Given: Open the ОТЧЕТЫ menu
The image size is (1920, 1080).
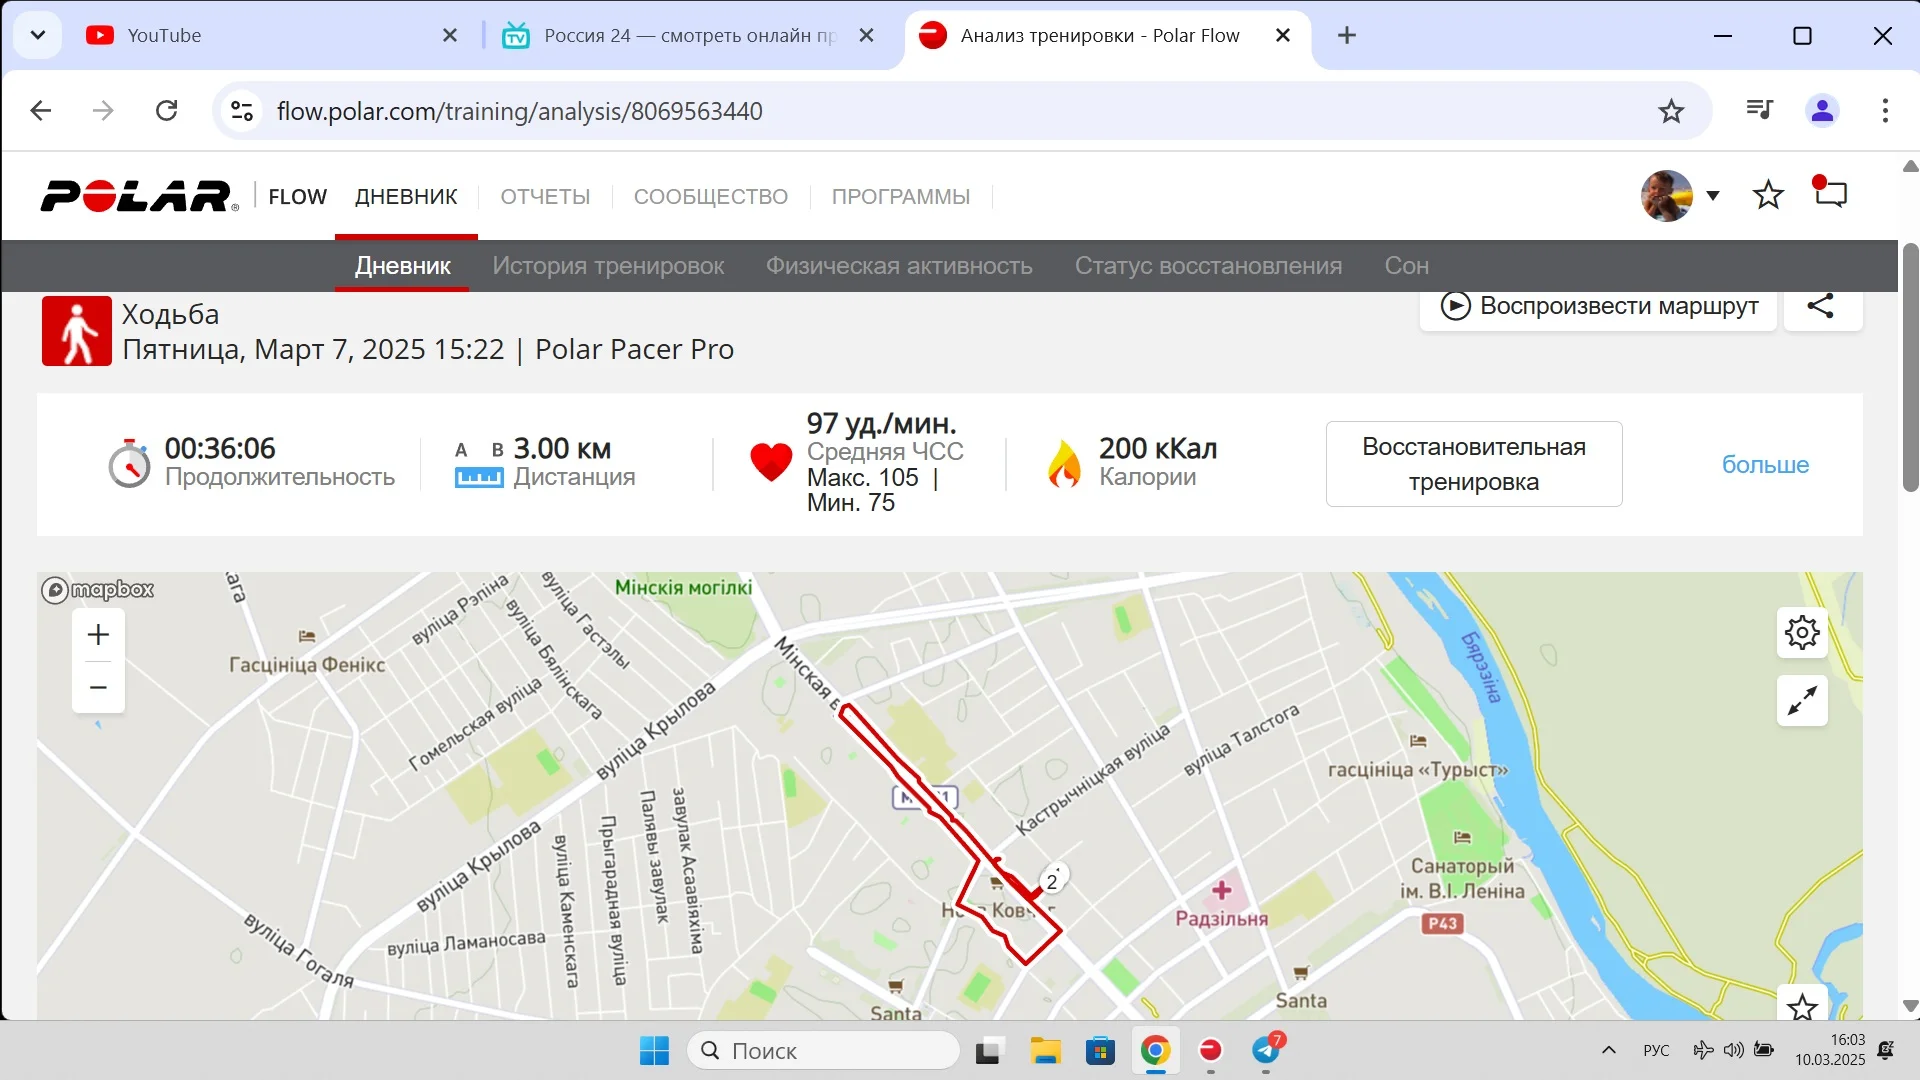Looking at the screenshot, I should 545,196.
